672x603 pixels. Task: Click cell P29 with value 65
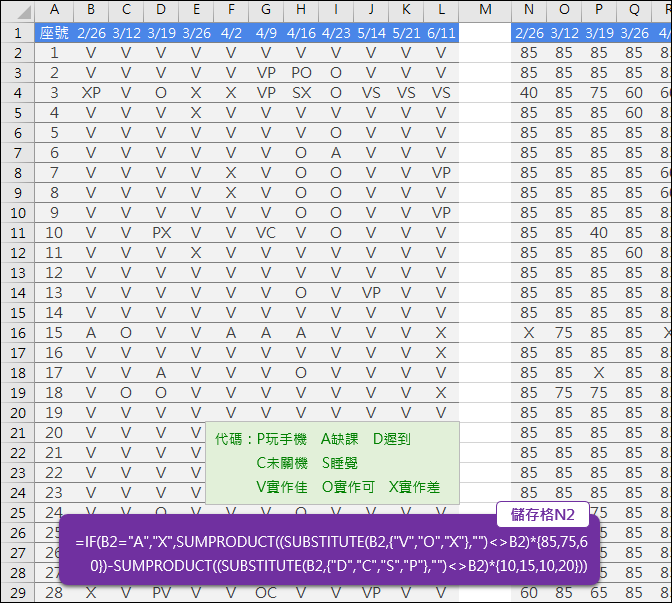pyautogui.click(x=599, y=593)
